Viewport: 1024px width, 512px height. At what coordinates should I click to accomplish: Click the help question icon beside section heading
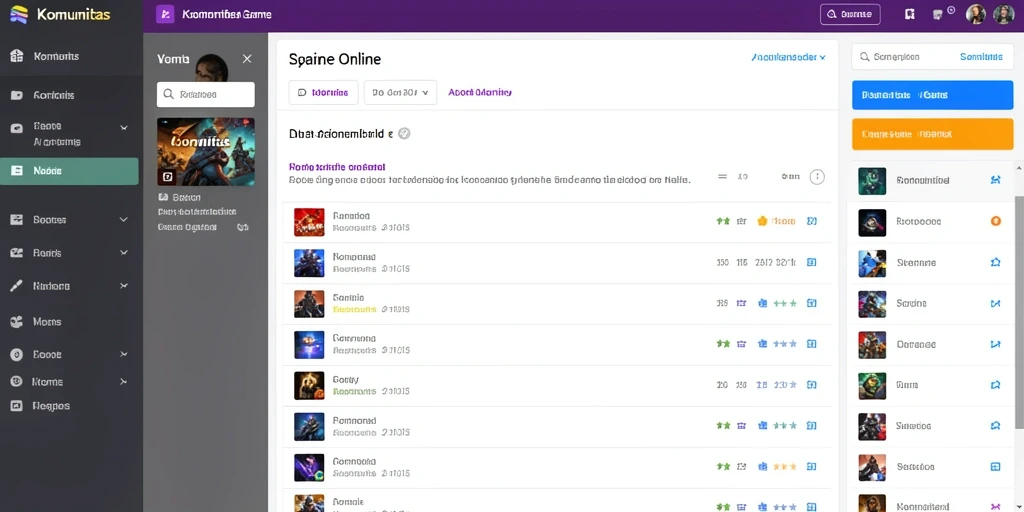(x=404, y=134)
